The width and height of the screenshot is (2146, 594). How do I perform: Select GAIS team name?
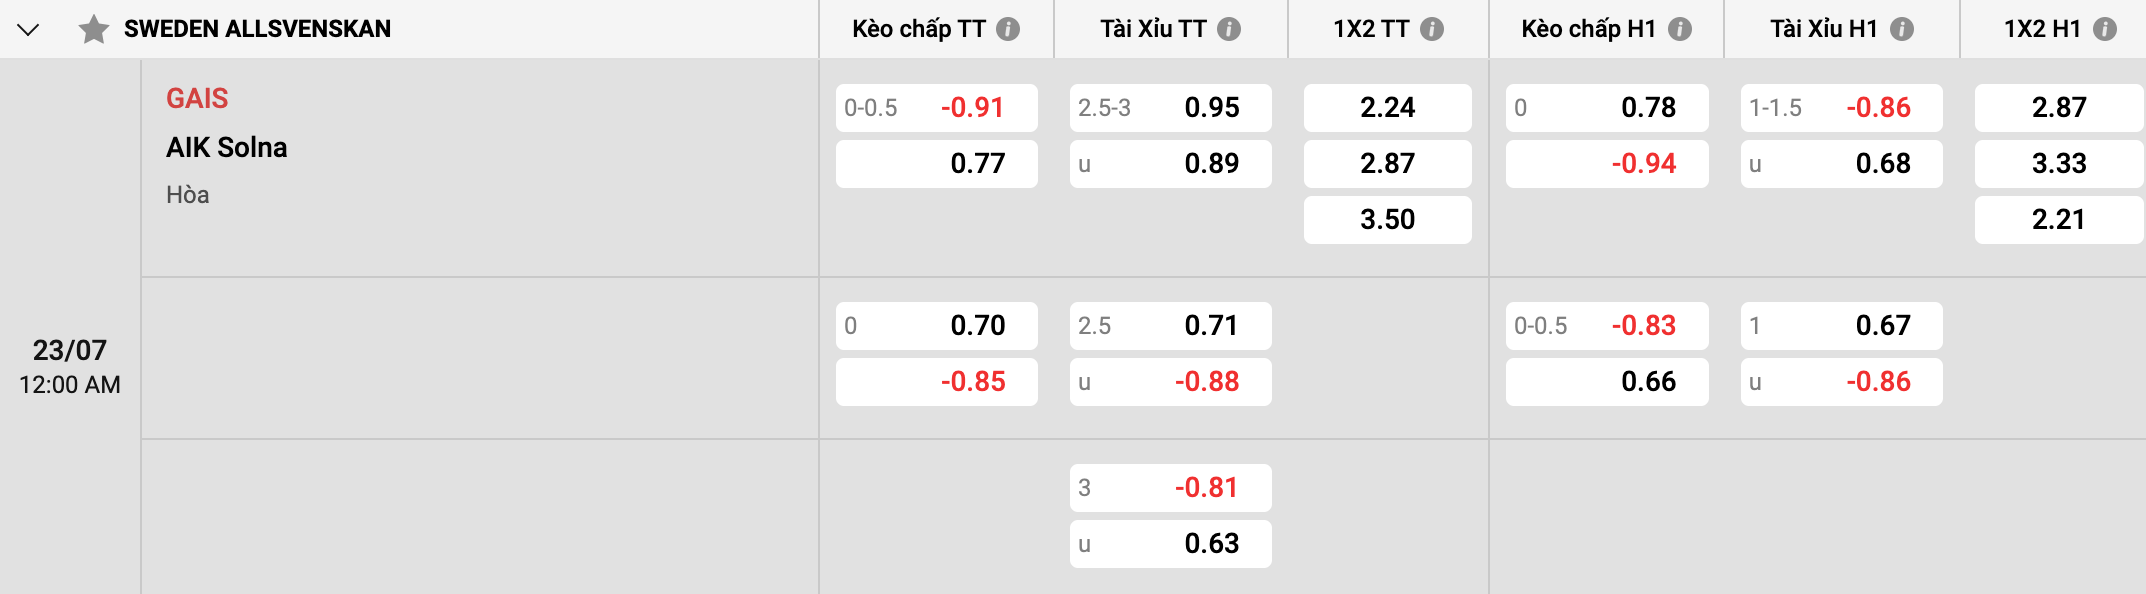pos(197,98)
